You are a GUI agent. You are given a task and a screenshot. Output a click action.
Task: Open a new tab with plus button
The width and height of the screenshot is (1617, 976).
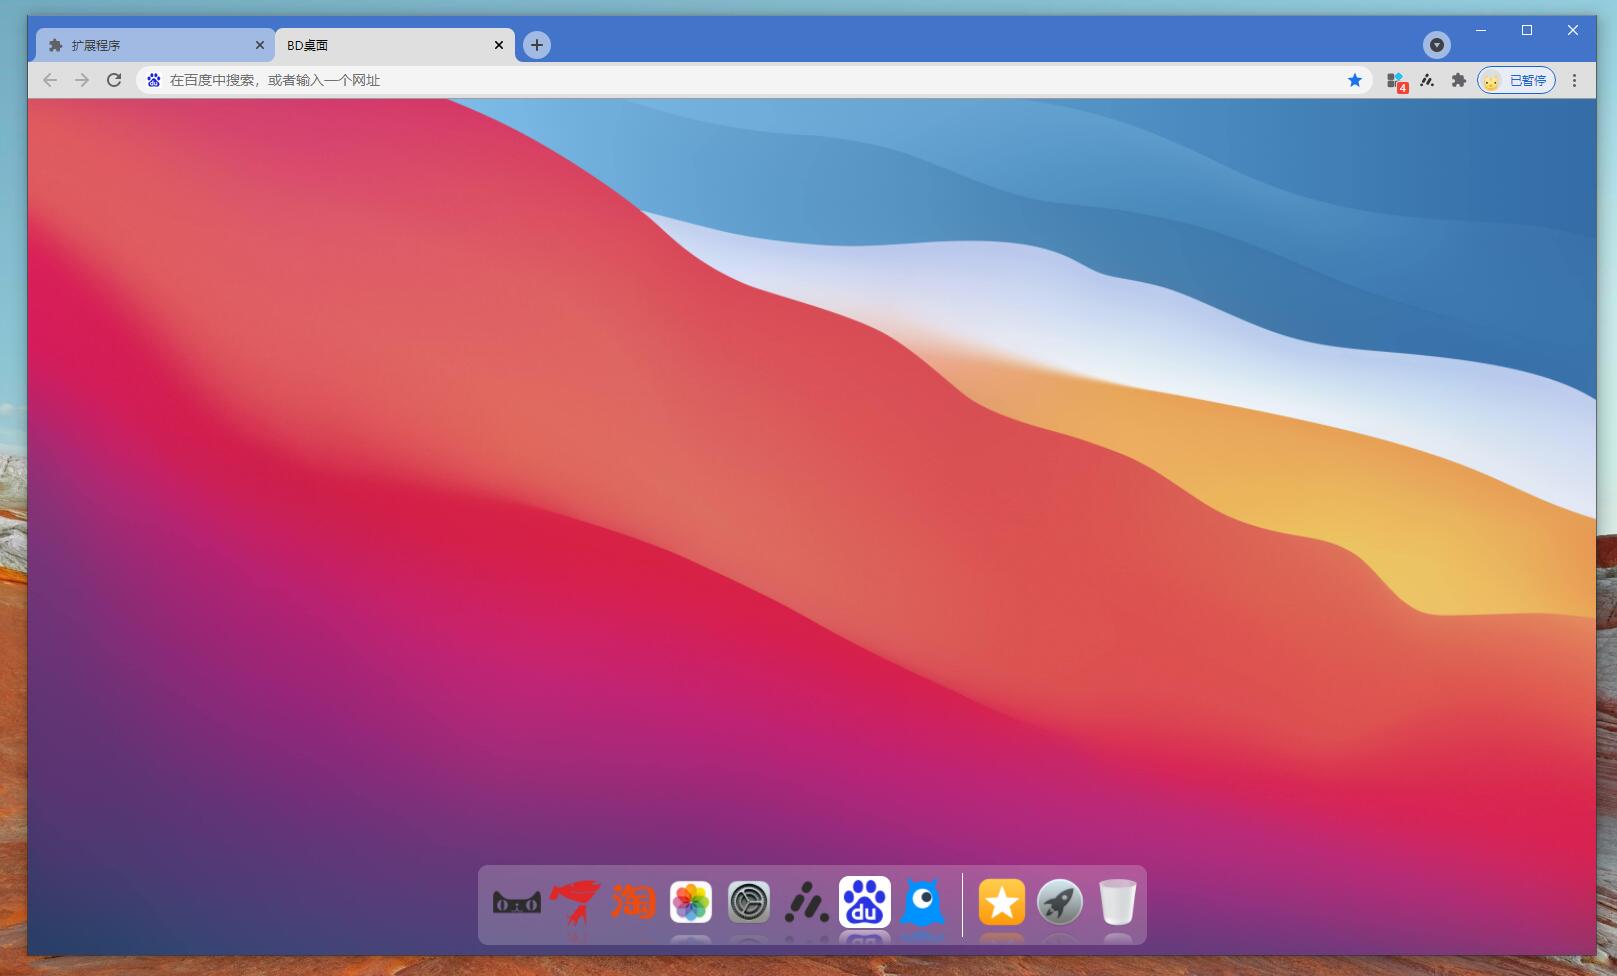point(537,45)
